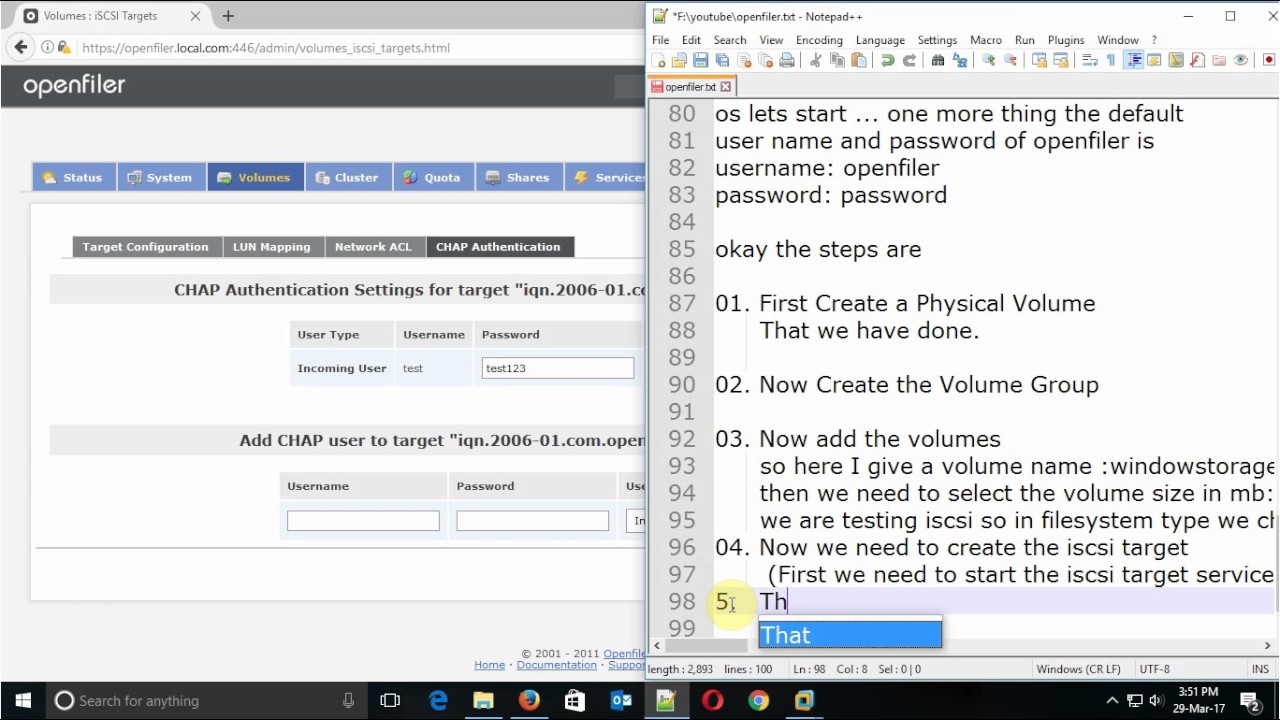Create a new file in Notepad++ toolbar
The image size is (1280, 720).
point(658,60)
